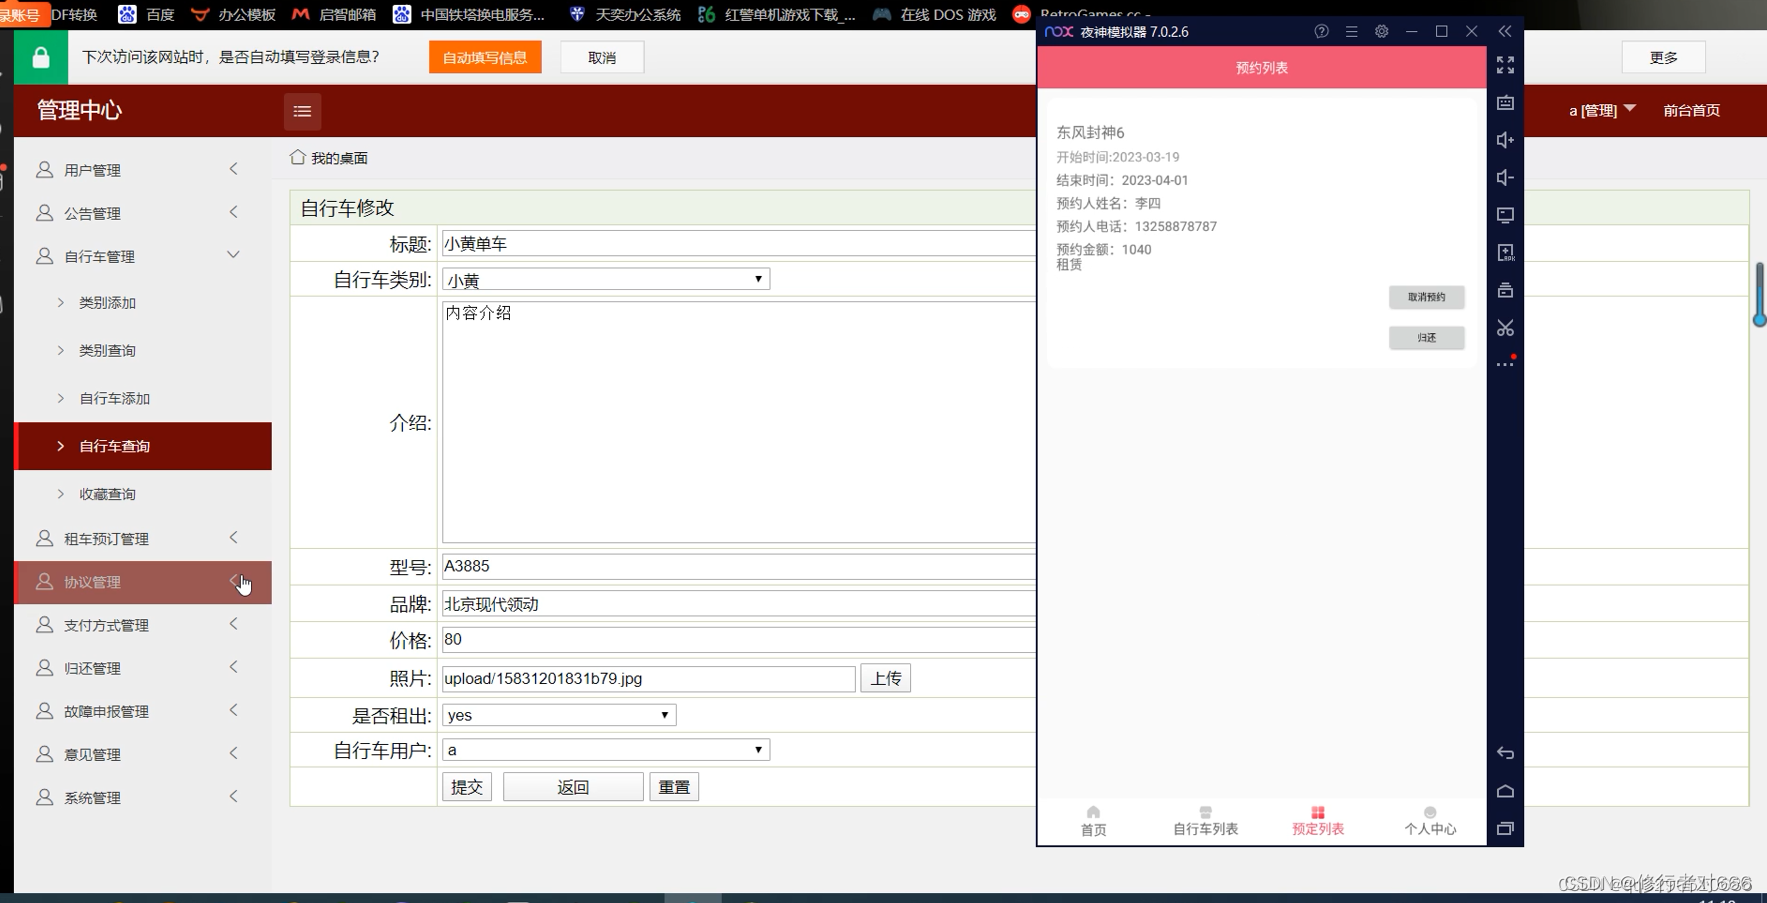Click the home icon beside 我的桌面
Image resolution: width=1767 pixels, height=903 pixels.
[x=297, y=157]
